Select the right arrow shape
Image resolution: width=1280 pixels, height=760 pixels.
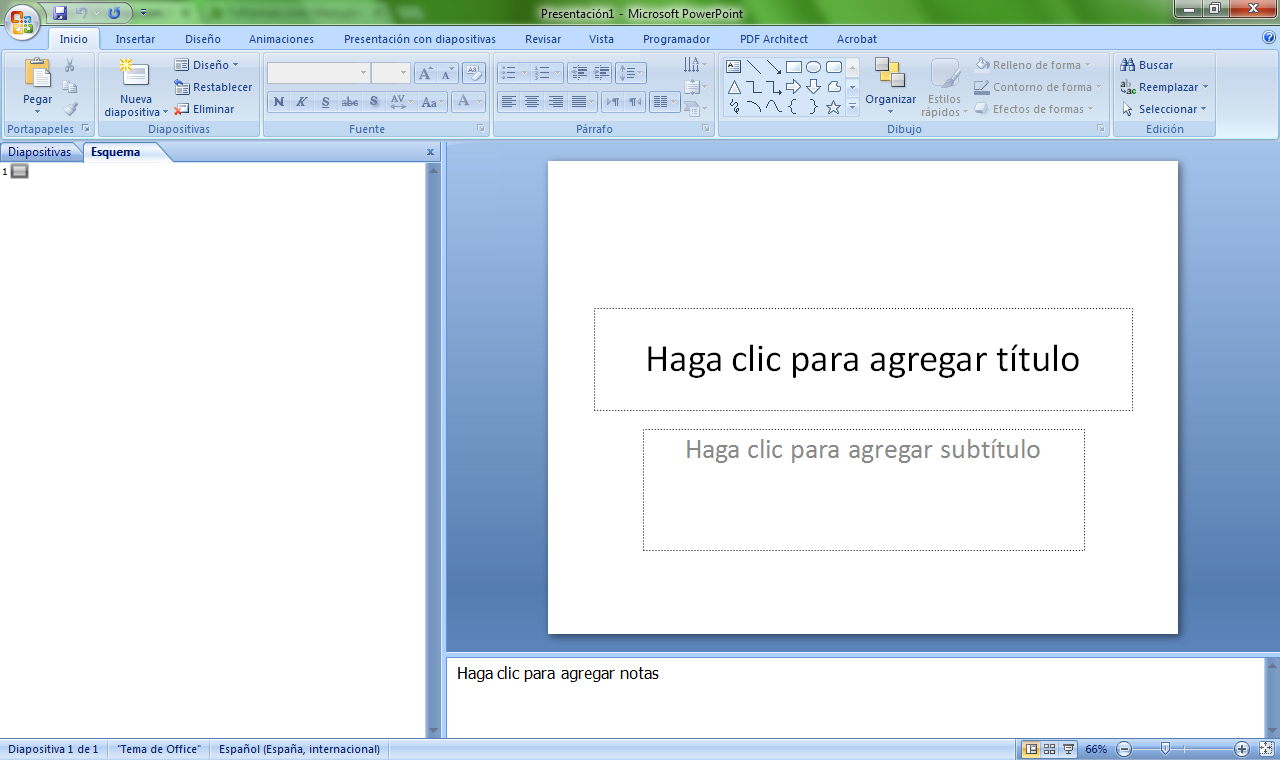(793, 87)
